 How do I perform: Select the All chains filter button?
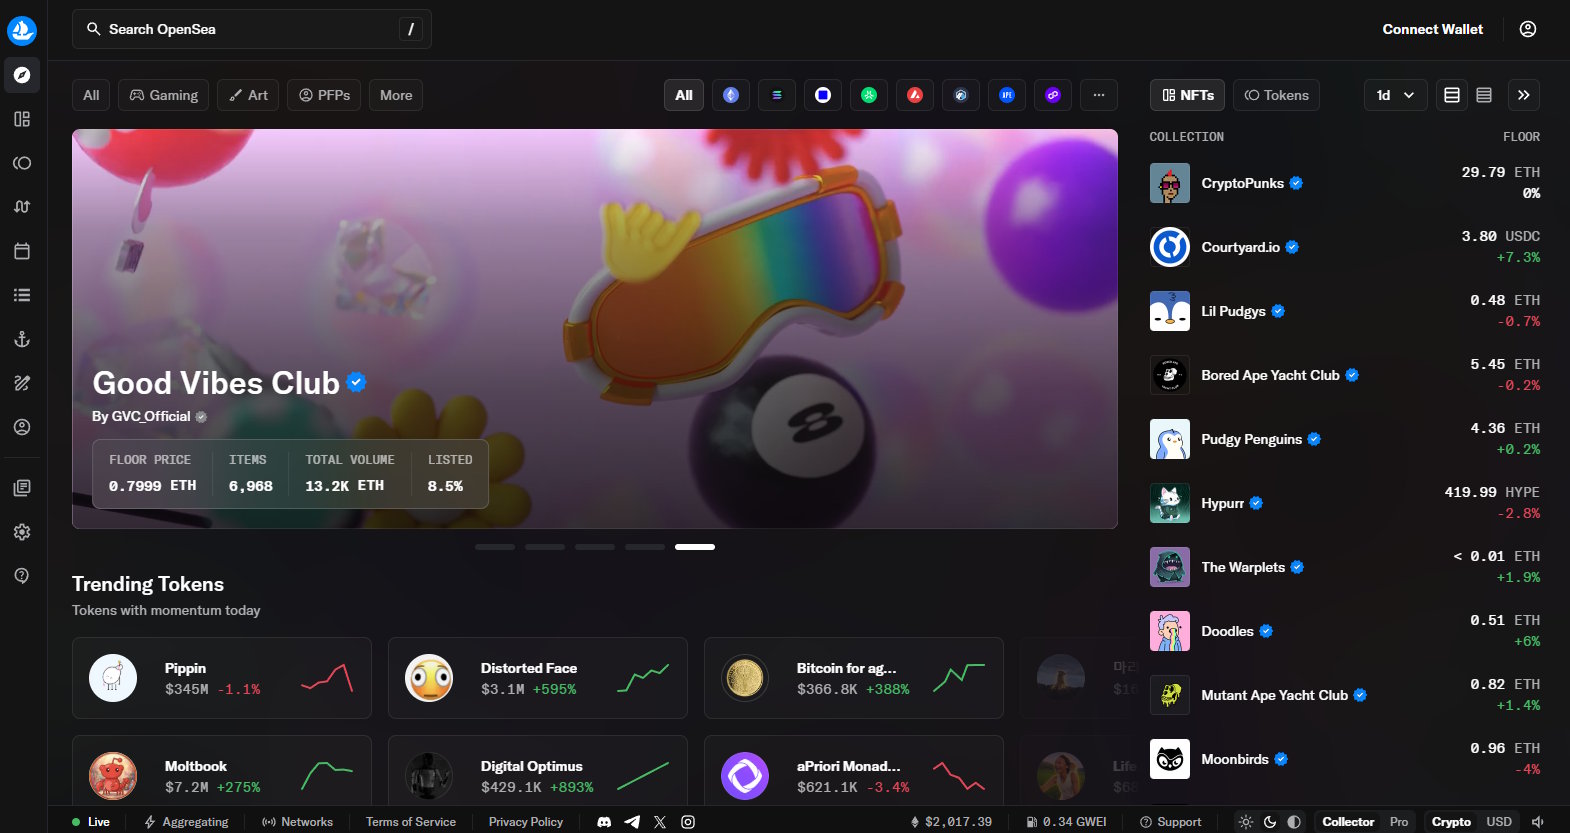(x=684, y=95)
